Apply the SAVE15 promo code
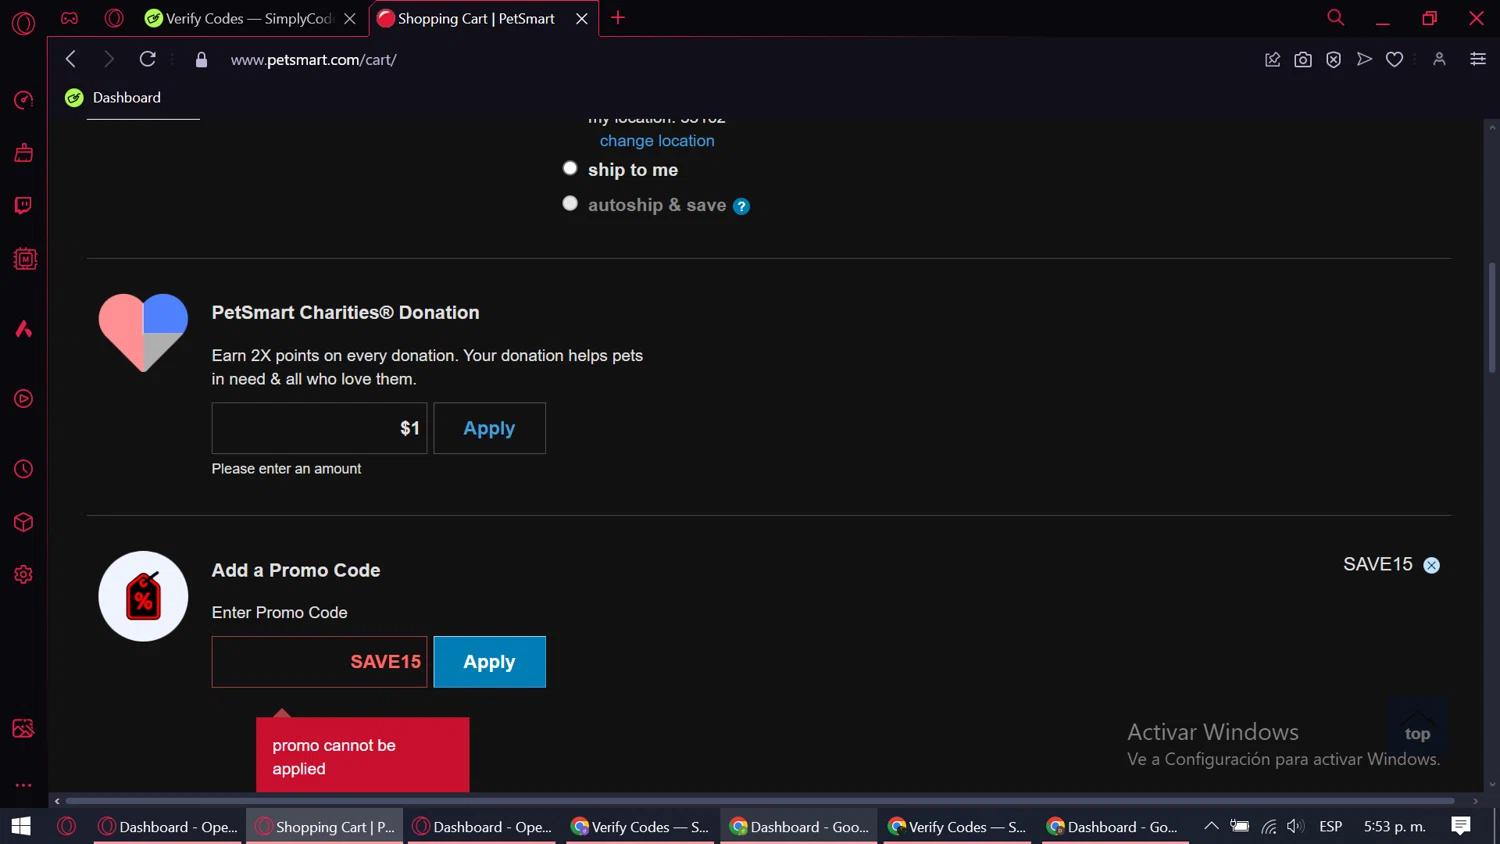Screen dimensions: 1500x844 490,662
